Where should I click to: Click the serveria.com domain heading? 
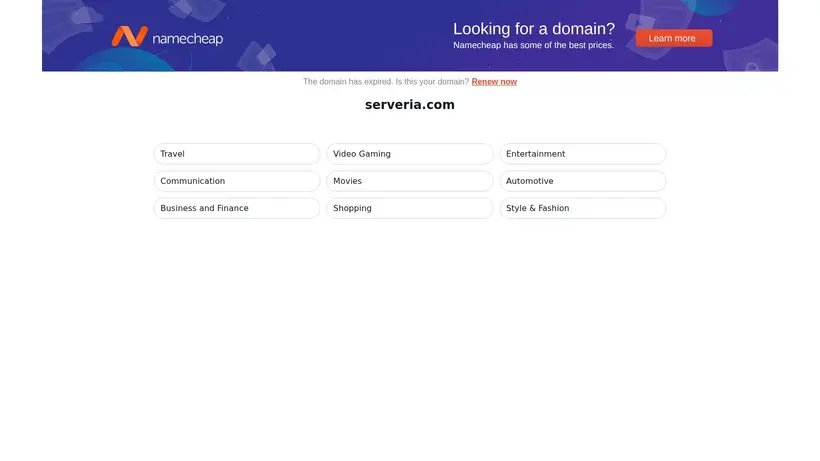pyautogui.click(x=409, y=105)
